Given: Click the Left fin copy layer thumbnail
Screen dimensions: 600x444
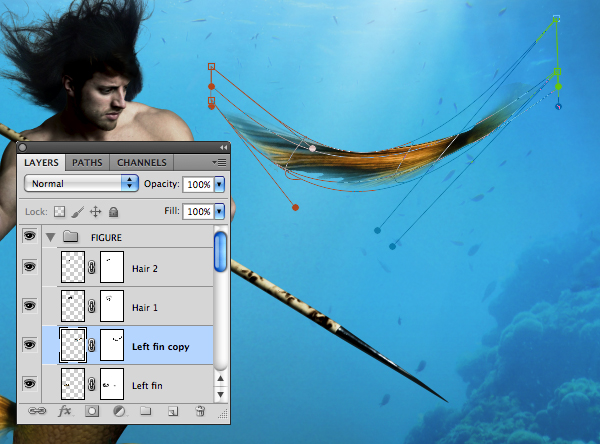Looking at the screenshot, I should coord(73,345).
